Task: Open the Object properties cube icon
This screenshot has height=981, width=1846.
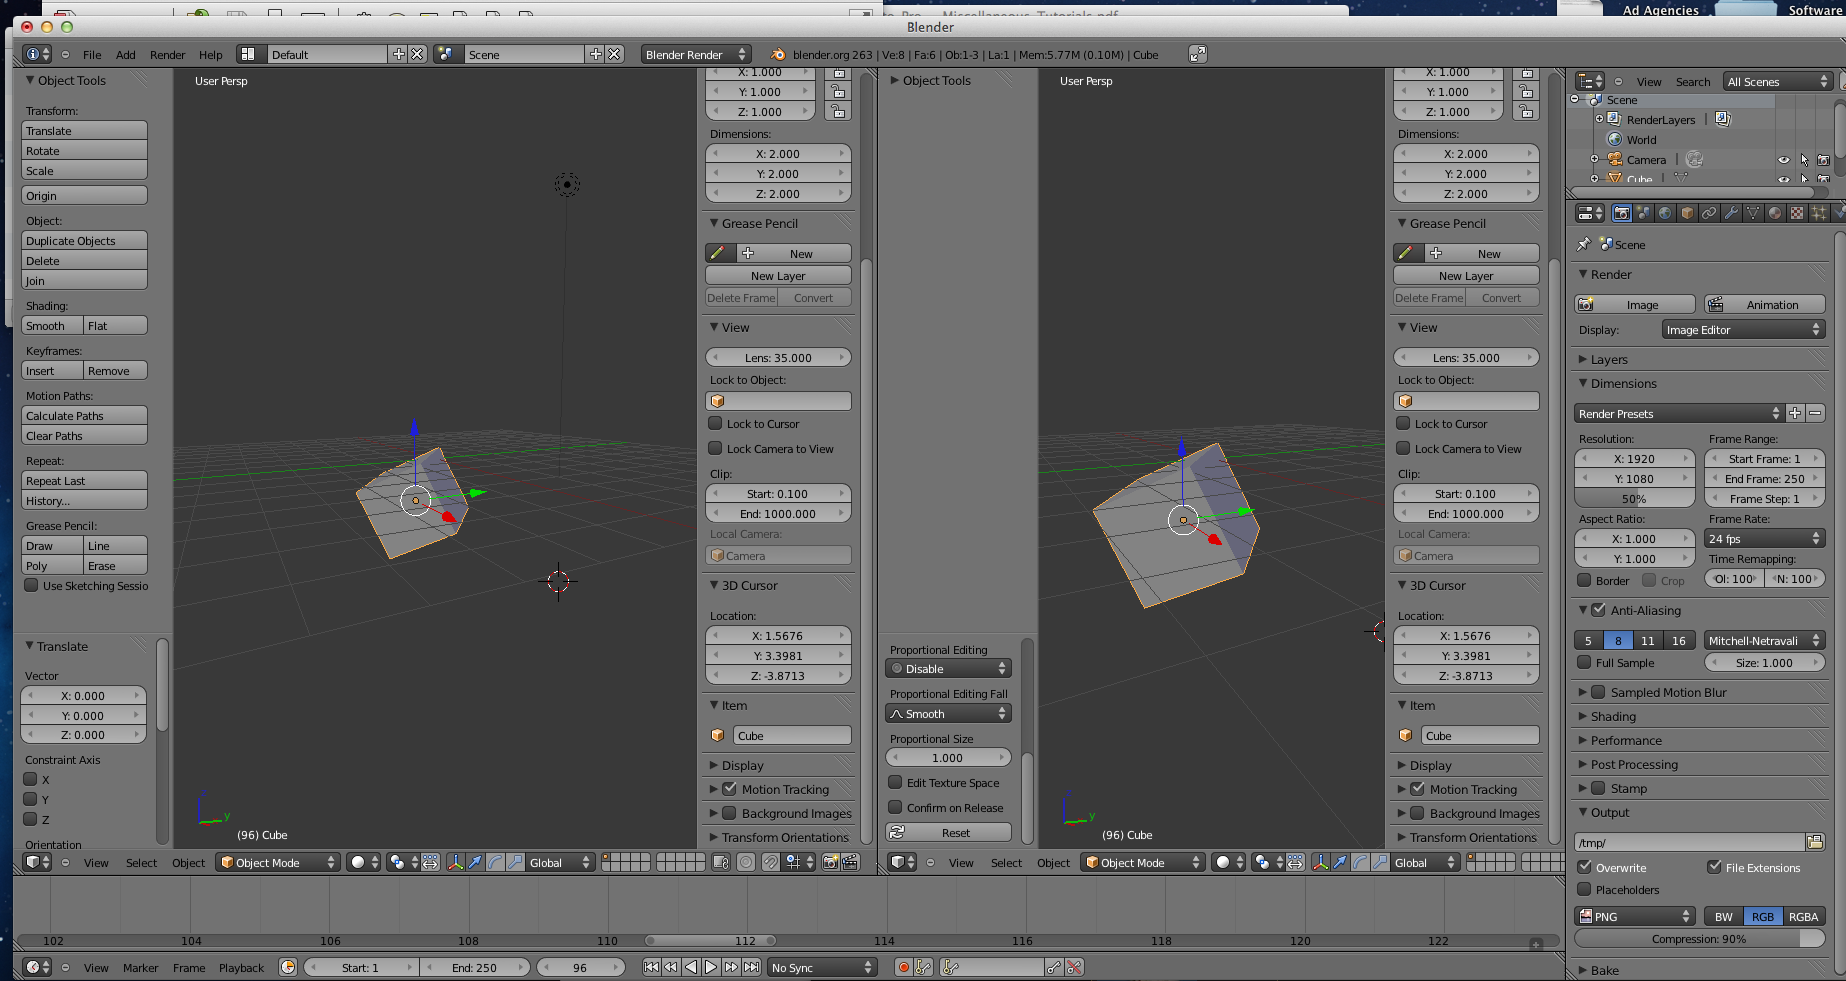Action: [x=1687, y=213]
